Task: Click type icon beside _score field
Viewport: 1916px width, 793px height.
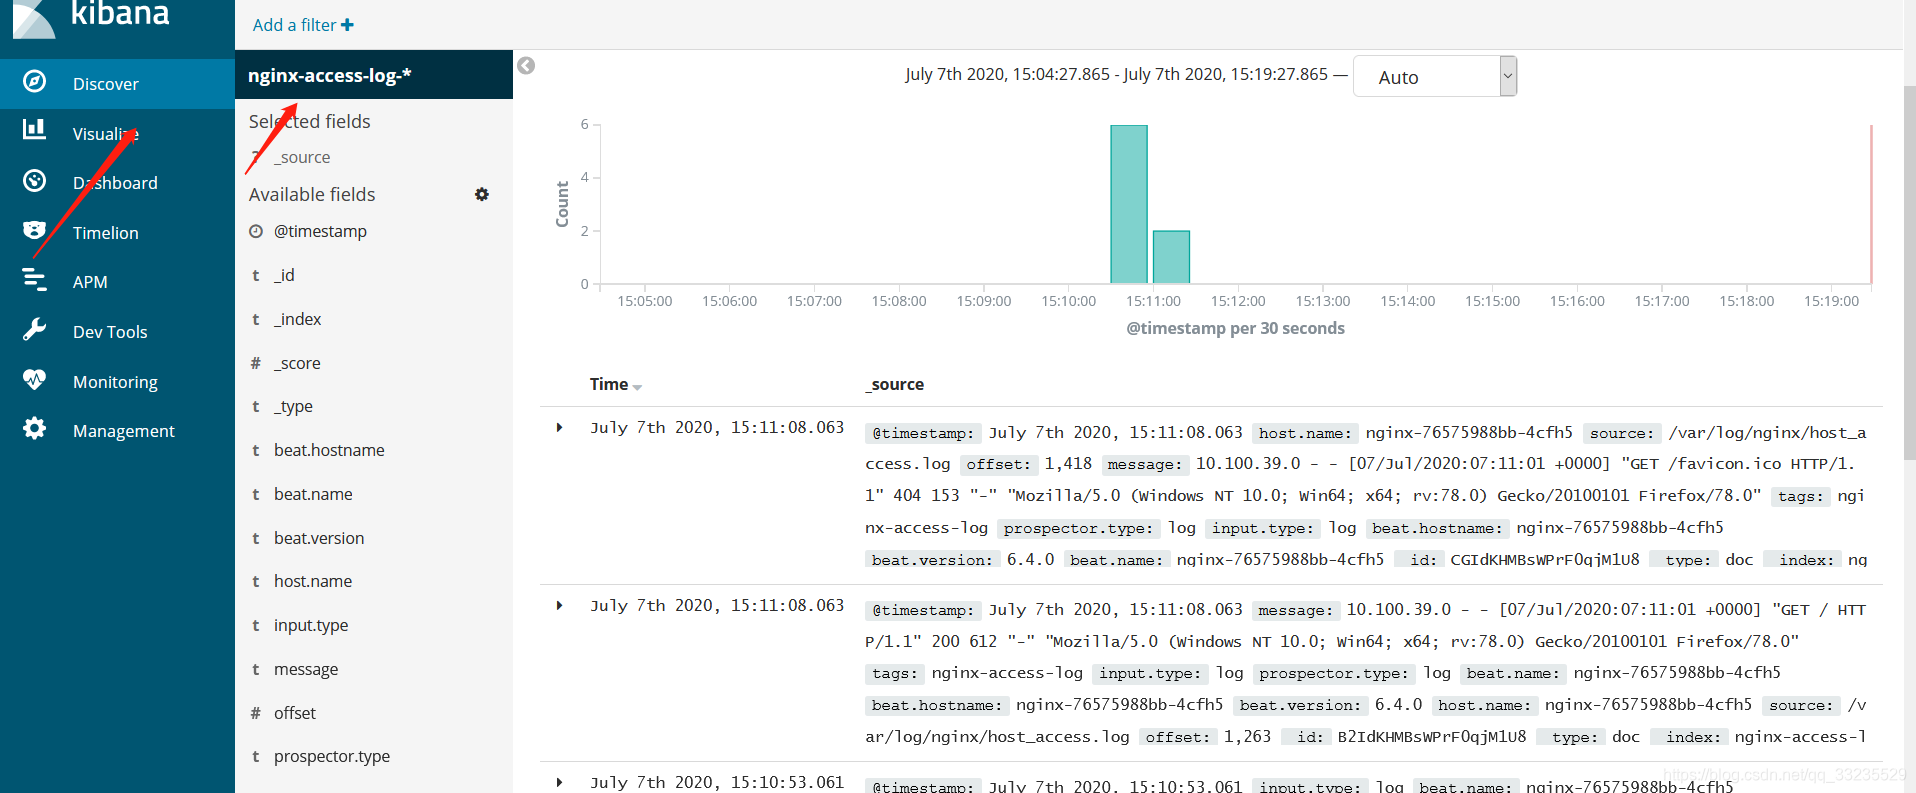Action: [256, 363]
